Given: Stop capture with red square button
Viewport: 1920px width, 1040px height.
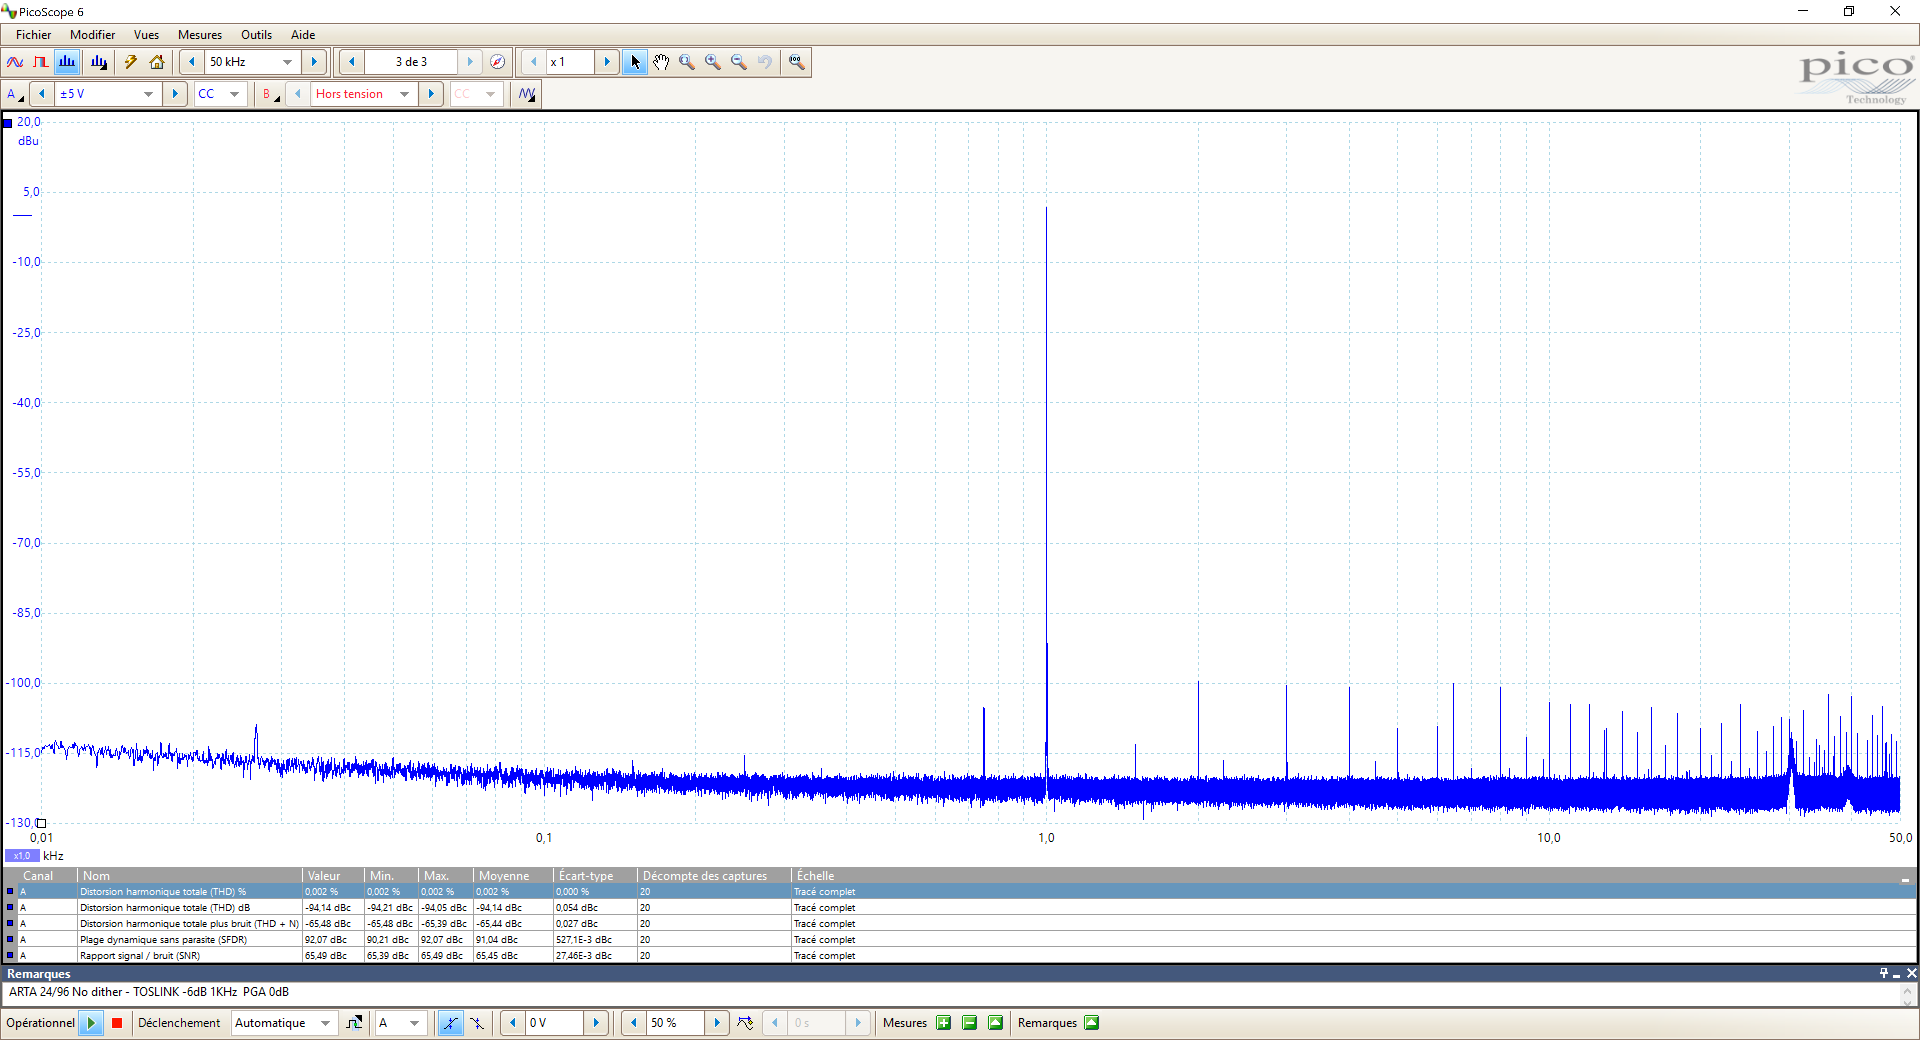Looking at the screenshot, I should coord(117,1023).
